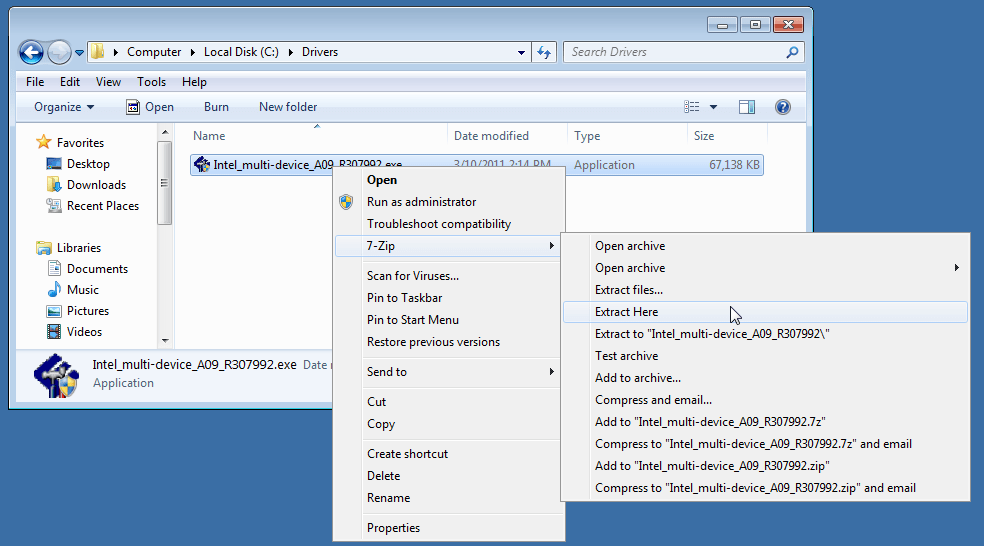Viewport: 984px width, 546px height.
Task: Select Recent Places in navigation pane
Action: point(93,206)
